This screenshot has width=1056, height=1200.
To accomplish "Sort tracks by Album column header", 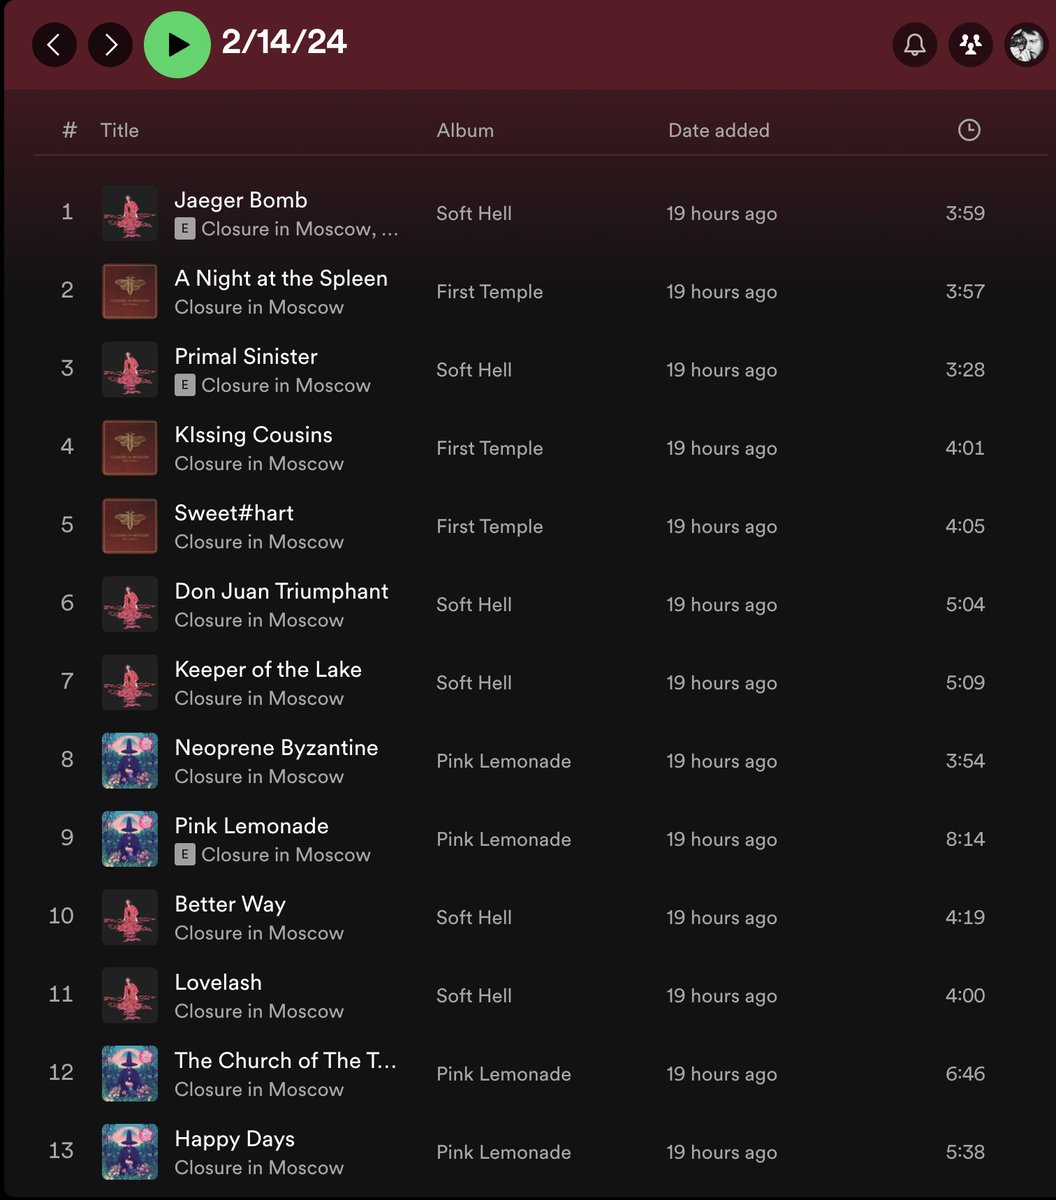I will click(465, 130).
